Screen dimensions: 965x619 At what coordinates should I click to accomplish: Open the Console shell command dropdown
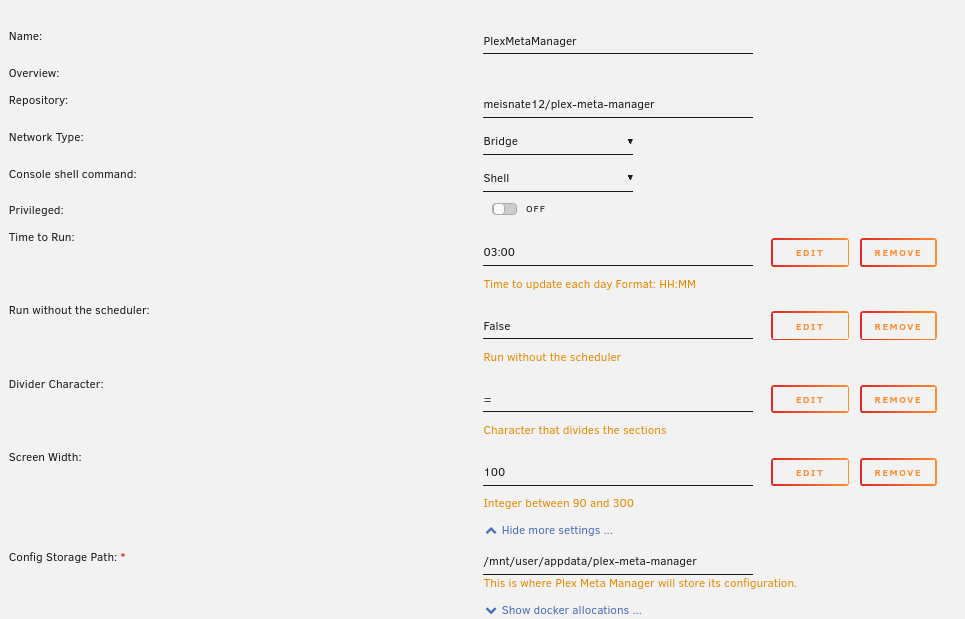click(557, 178)
